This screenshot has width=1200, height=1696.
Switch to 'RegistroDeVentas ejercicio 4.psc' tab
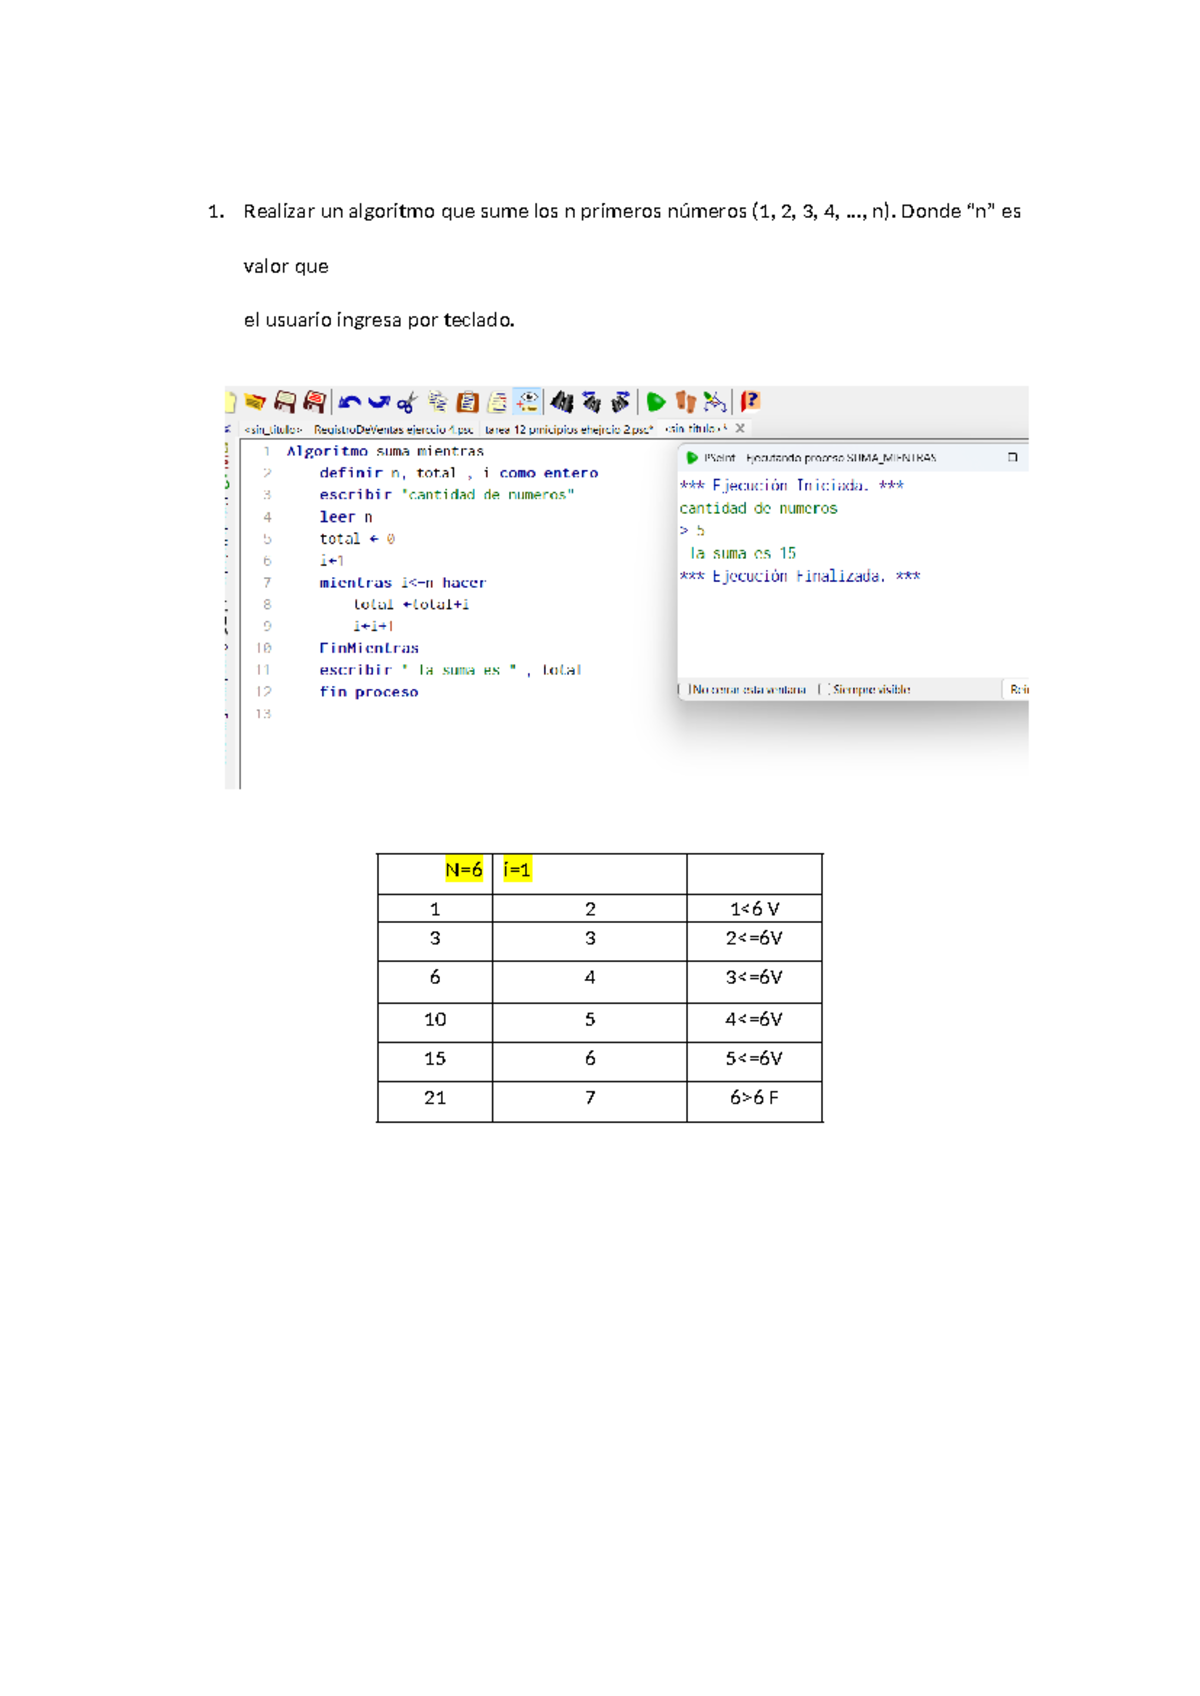point(392,429)
